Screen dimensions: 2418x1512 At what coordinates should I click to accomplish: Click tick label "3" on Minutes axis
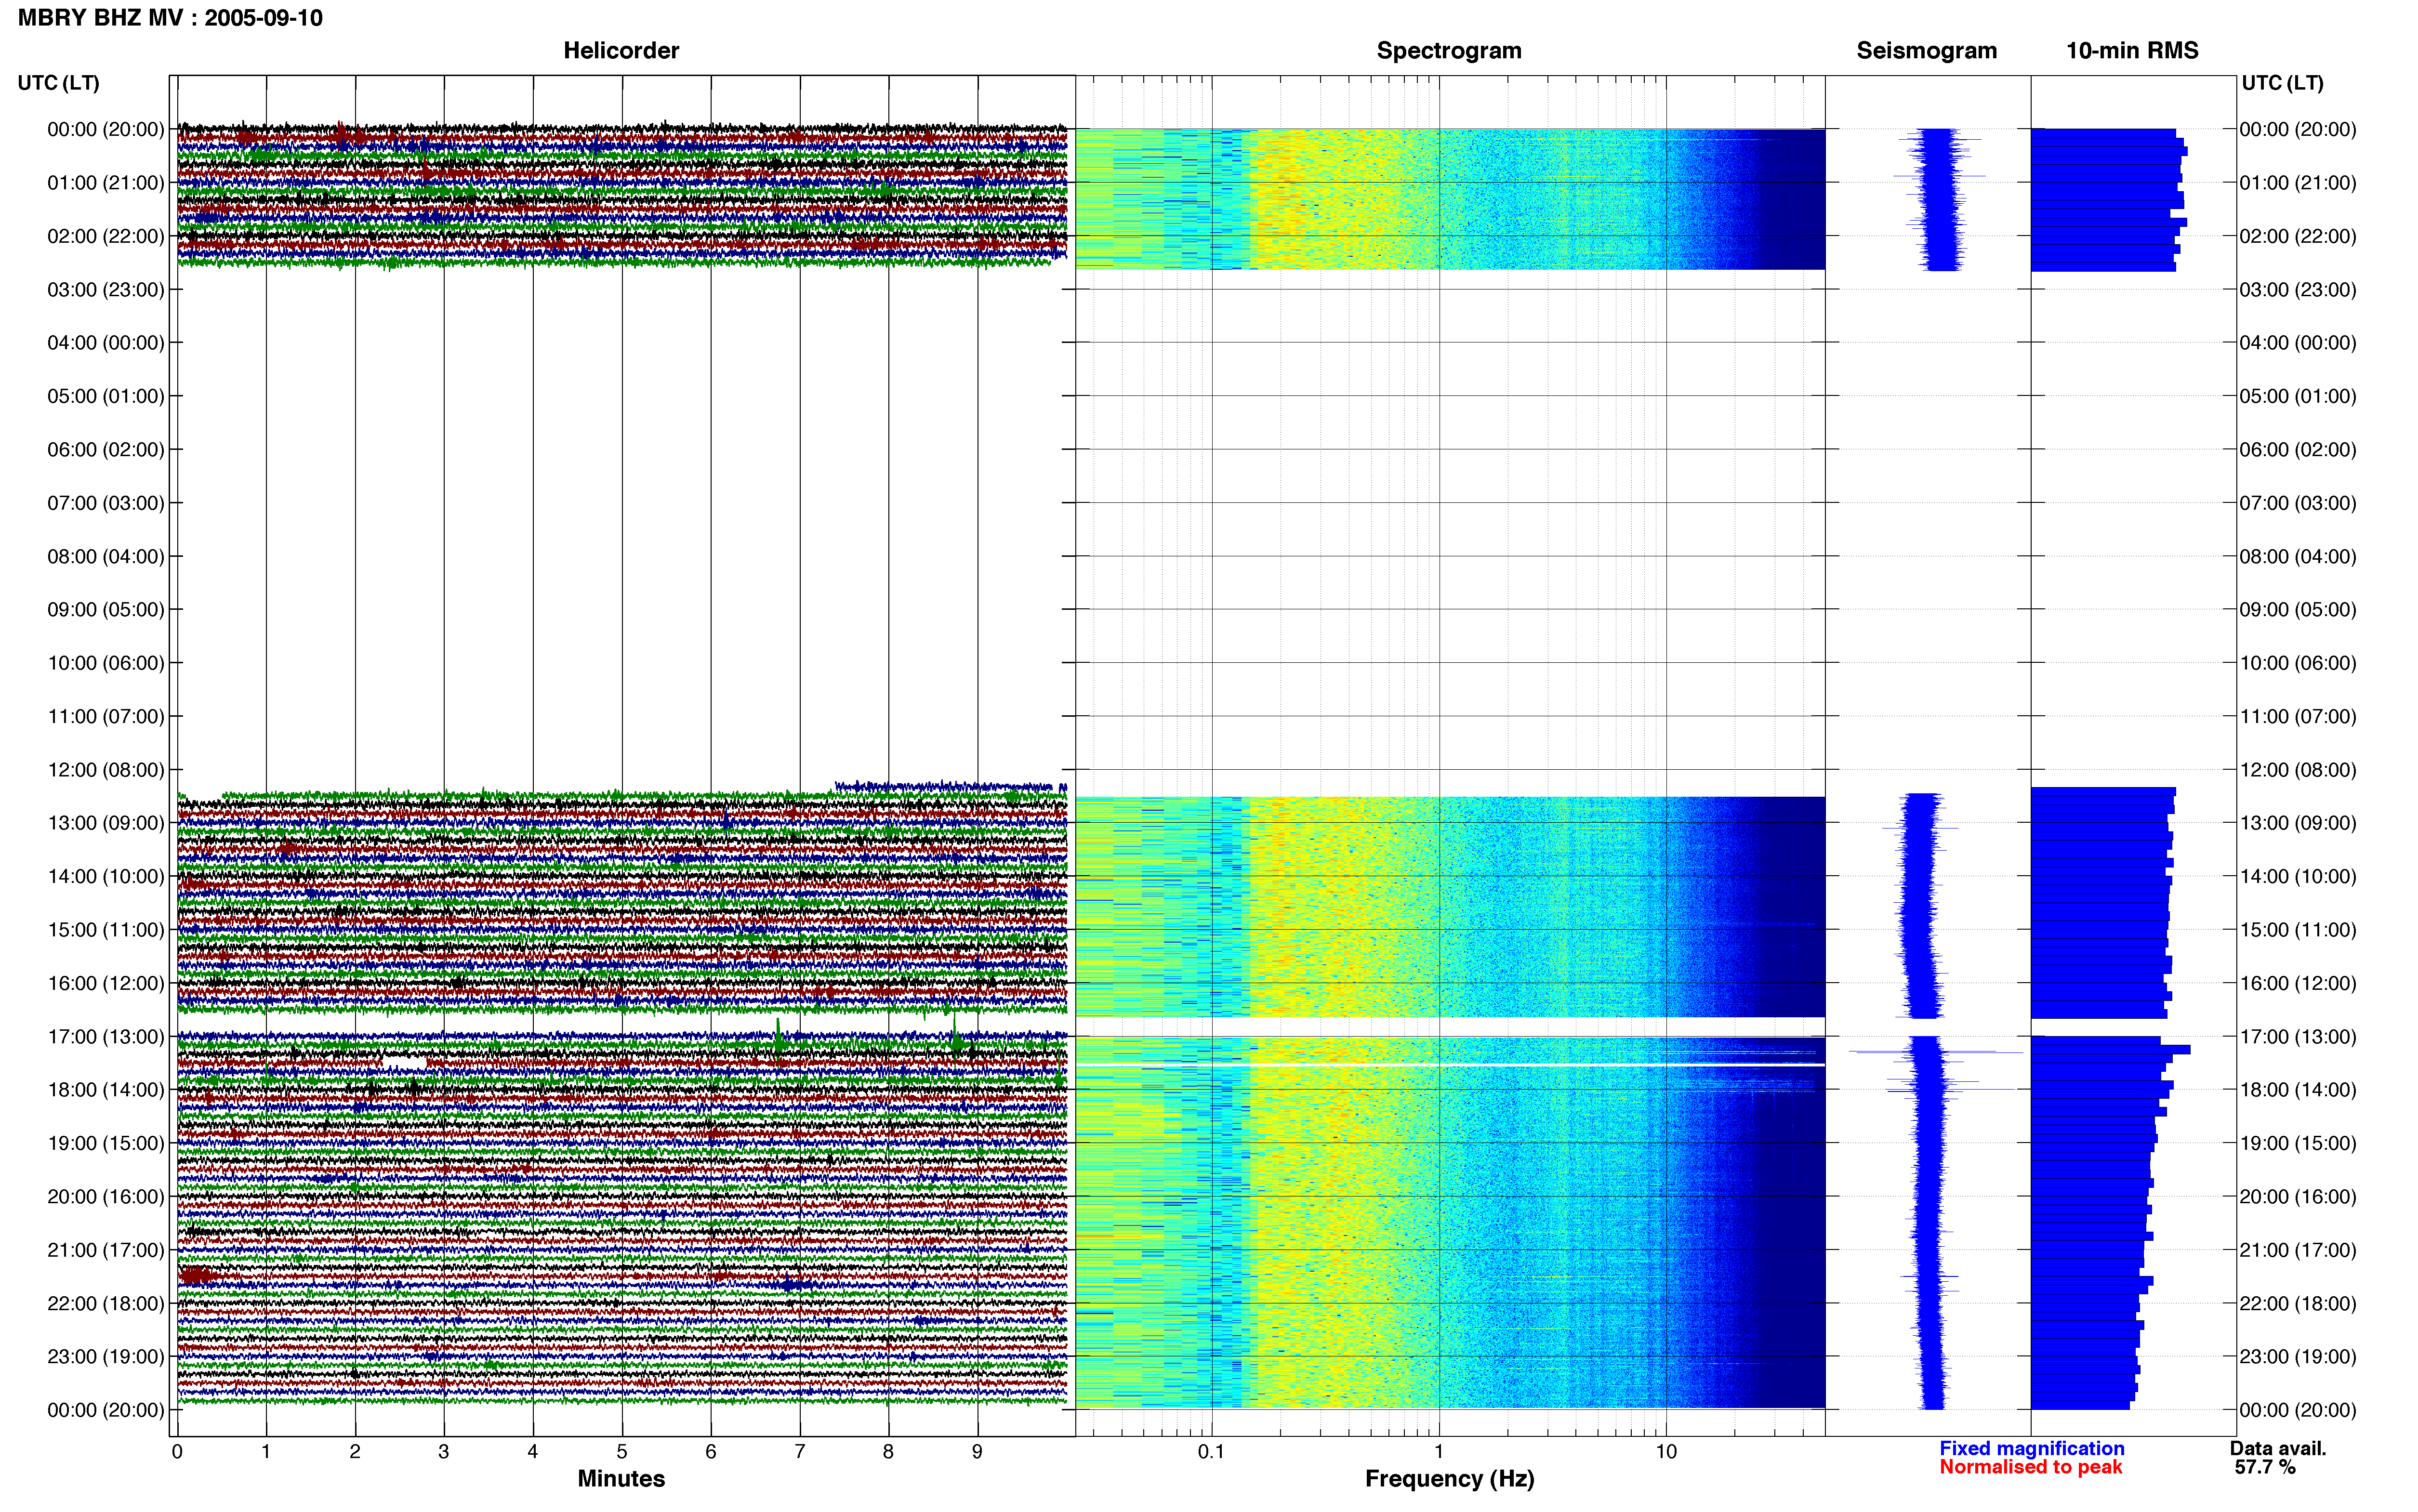pyautogui.click(x=444, y=1452)
